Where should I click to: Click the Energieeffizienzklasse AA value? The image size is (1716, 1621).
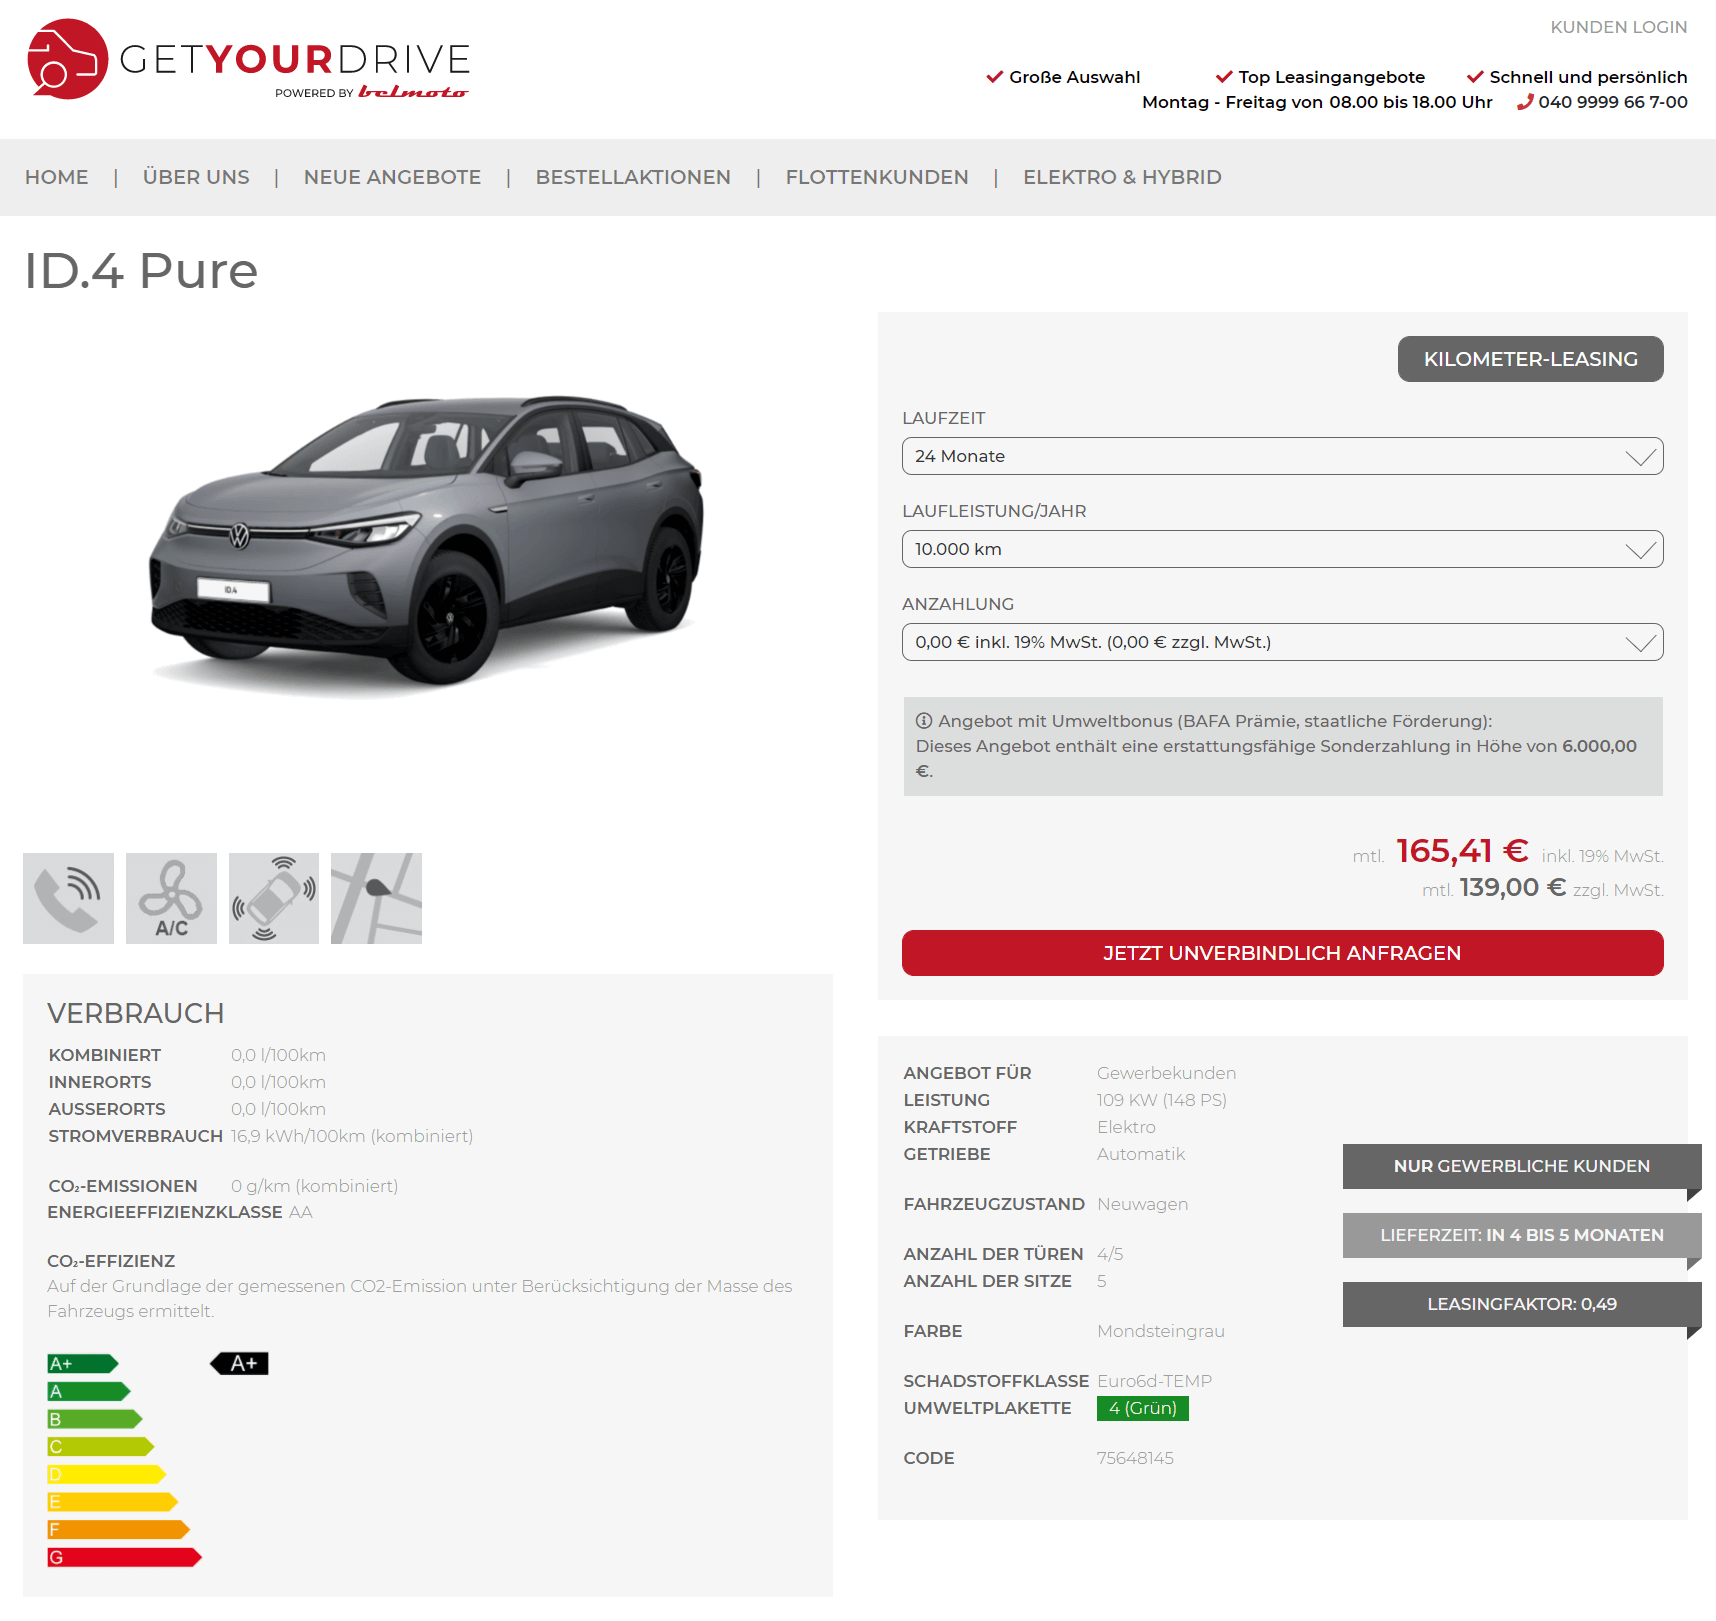pyautogui.click(x=301, y=1212)
